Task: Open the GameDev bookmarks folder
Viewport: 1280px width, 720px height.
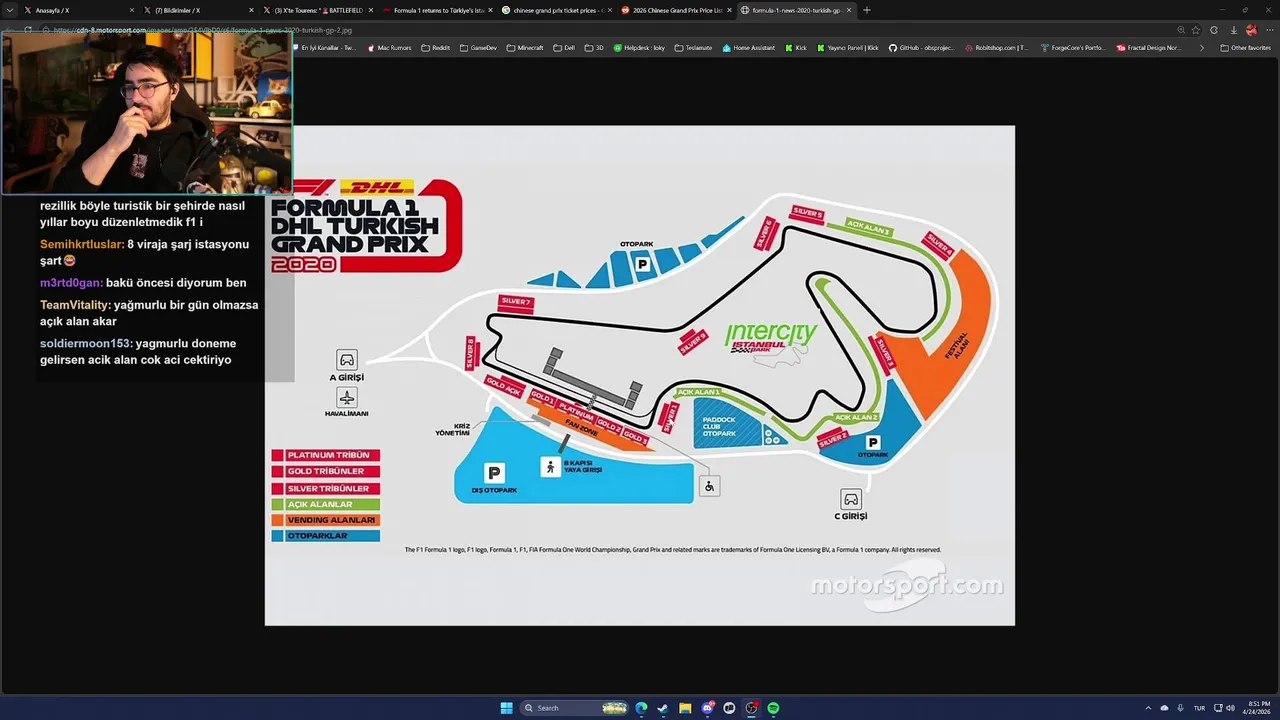Action: (x=478, y=48)
